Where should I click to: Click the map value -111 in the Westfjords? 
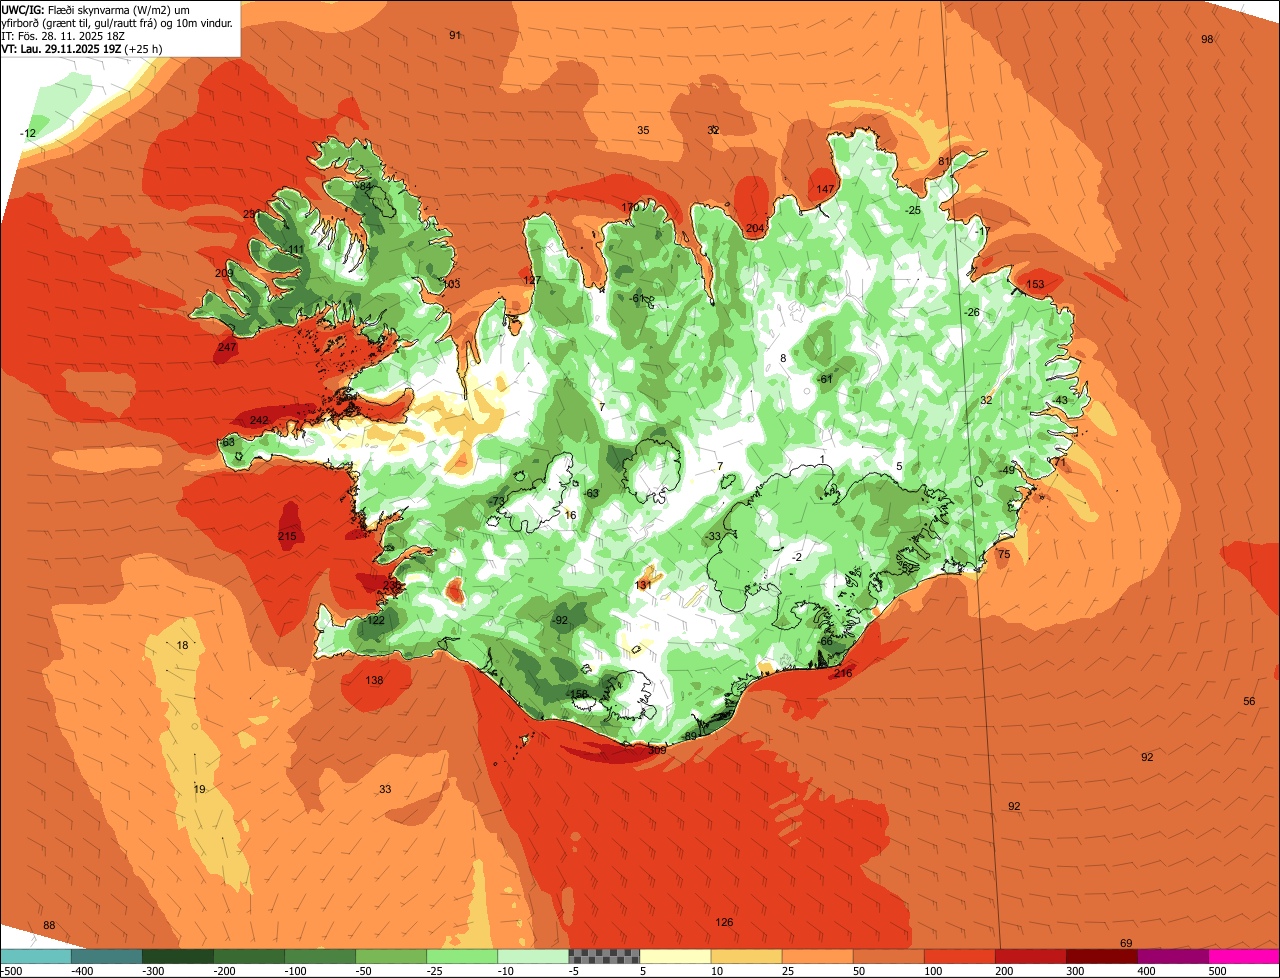[x=293, y=249]
